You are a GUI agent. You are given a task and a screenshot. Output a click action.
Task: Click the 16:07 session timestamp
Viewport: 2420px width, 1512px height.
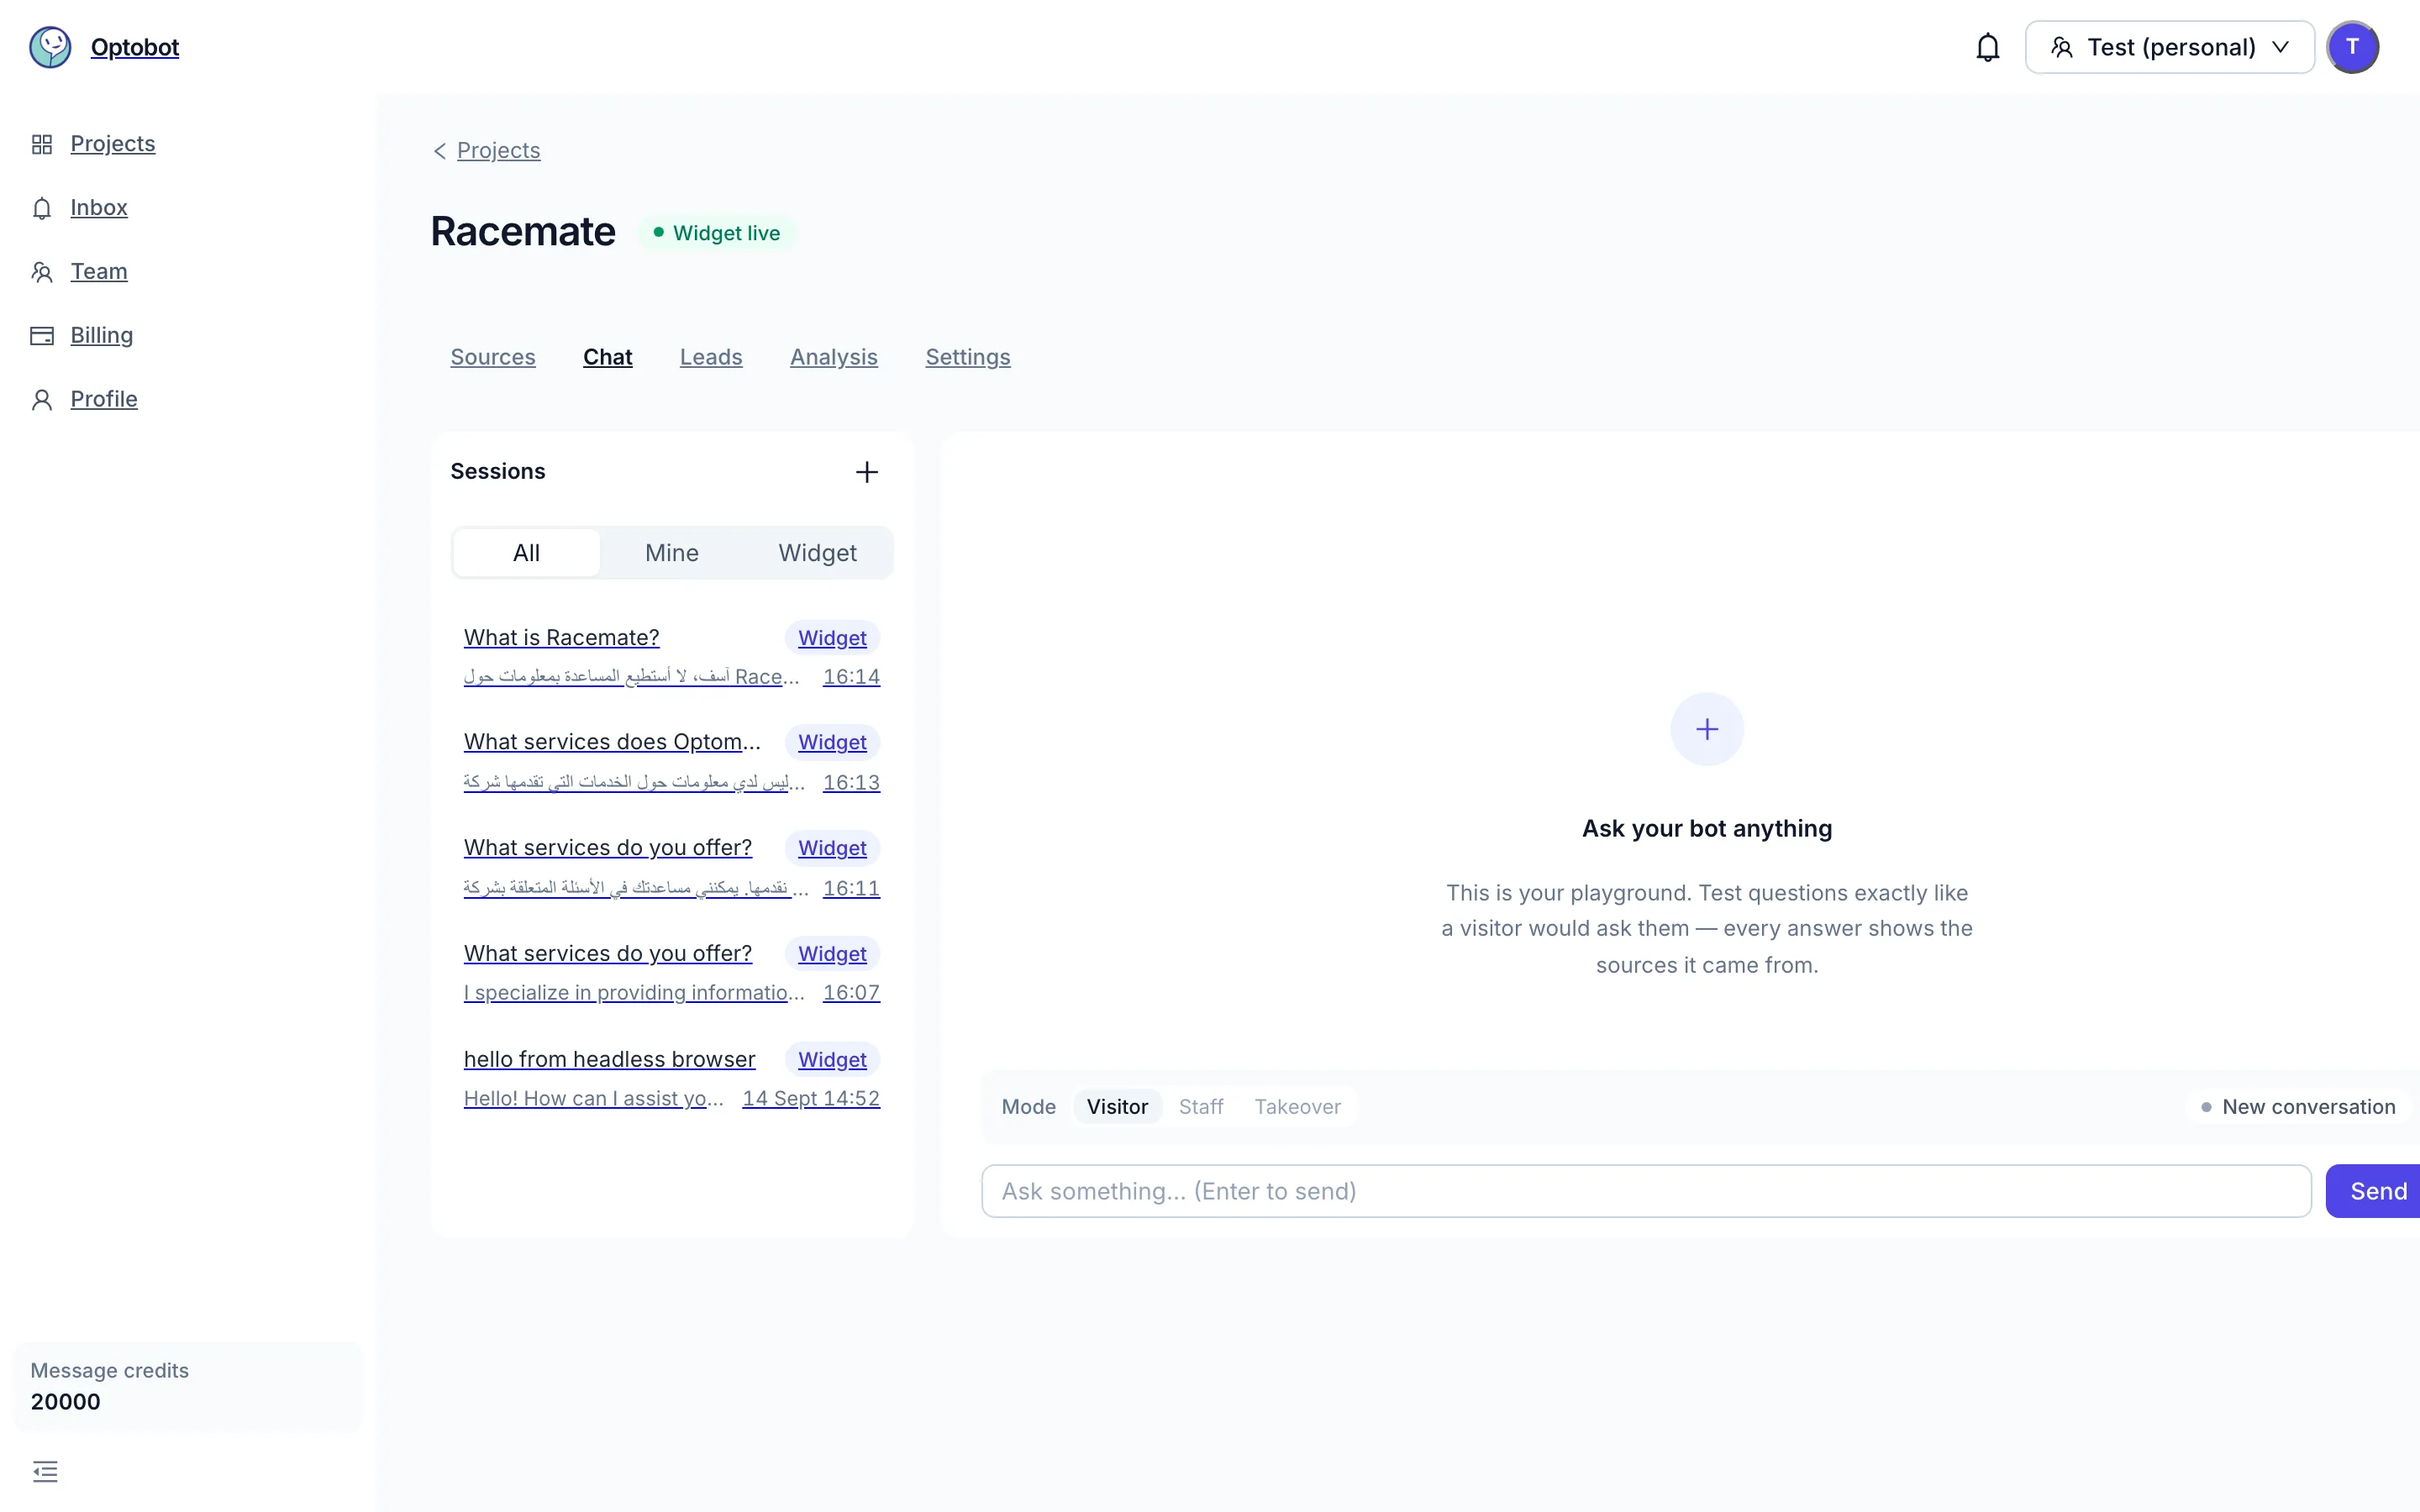point(851,993)
